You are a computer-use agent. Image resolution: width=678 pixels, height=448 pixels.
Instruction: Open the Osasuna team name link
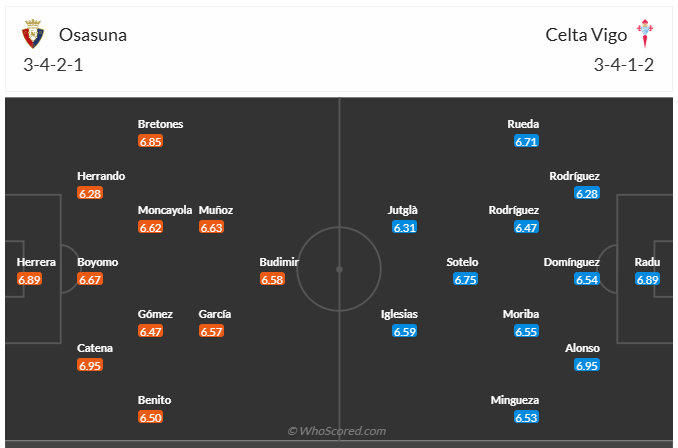(x=93, y=35)
